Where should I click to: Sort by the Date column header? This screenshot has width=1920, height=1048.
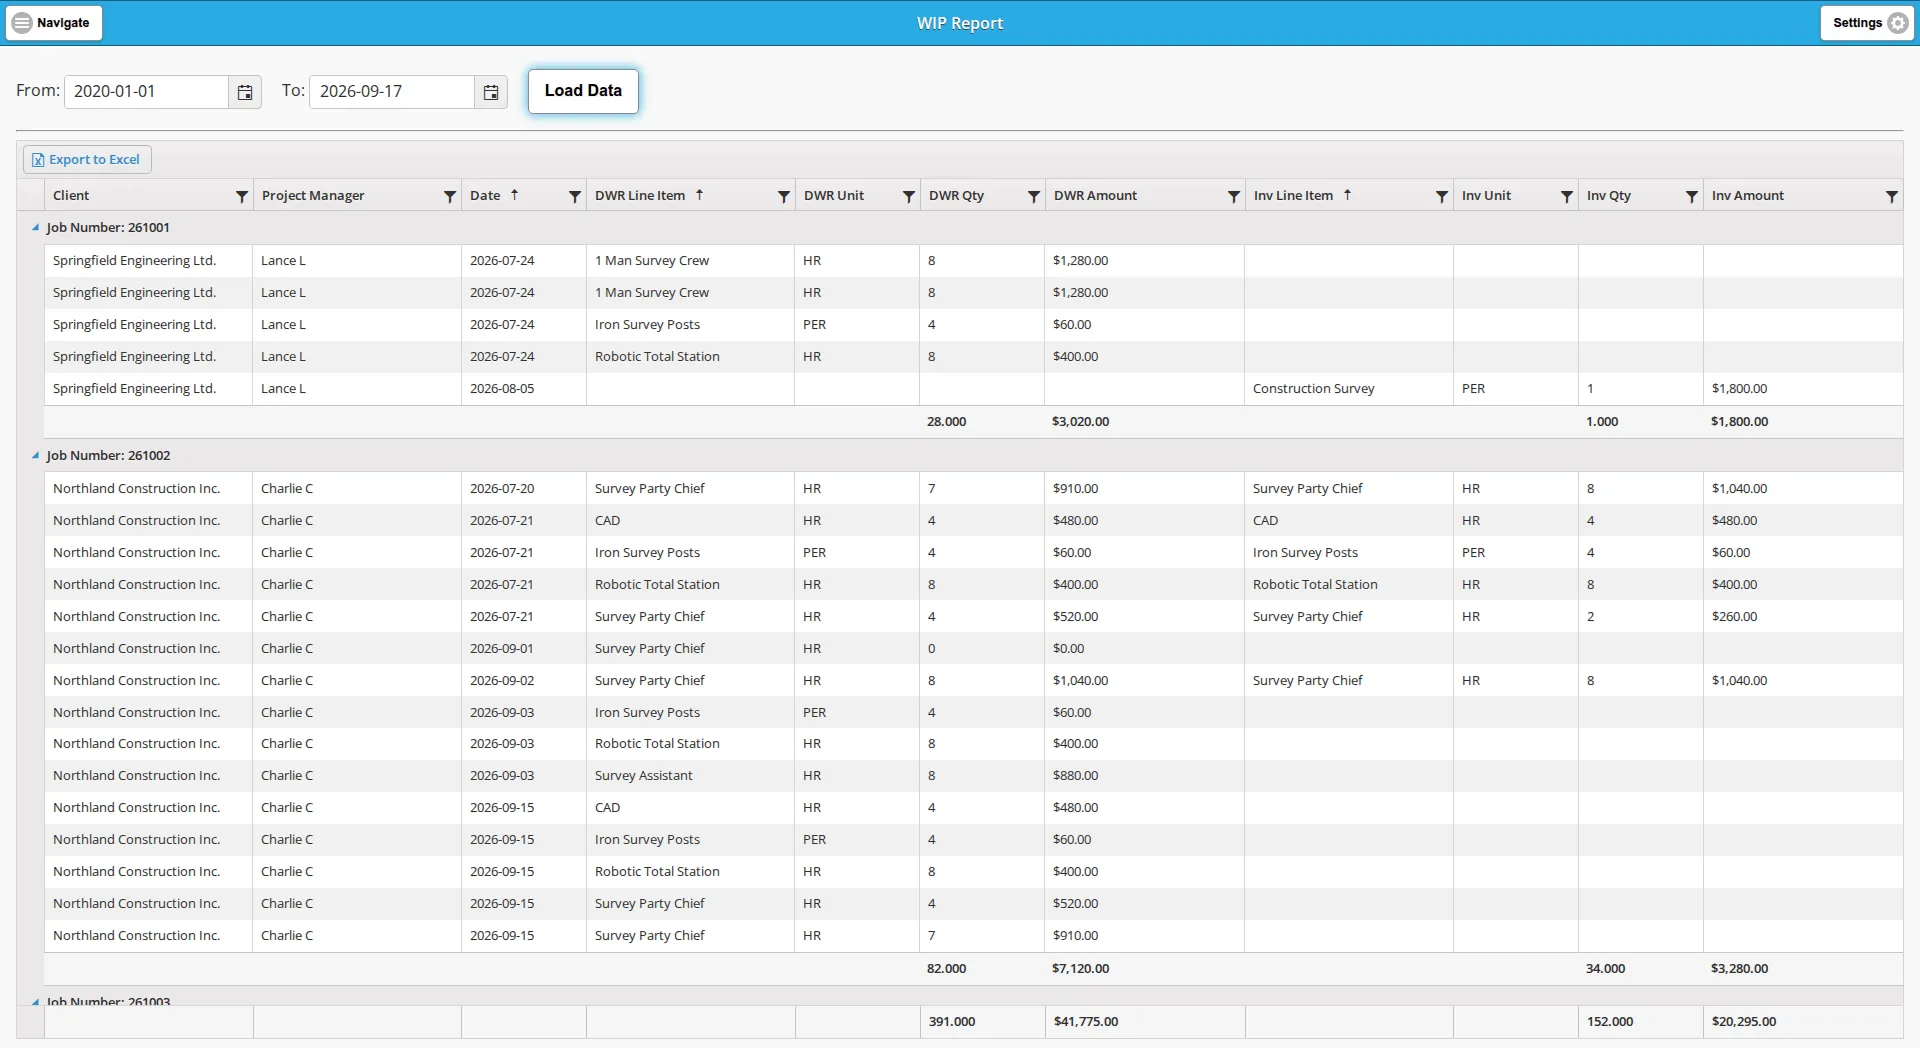(485, 196)
